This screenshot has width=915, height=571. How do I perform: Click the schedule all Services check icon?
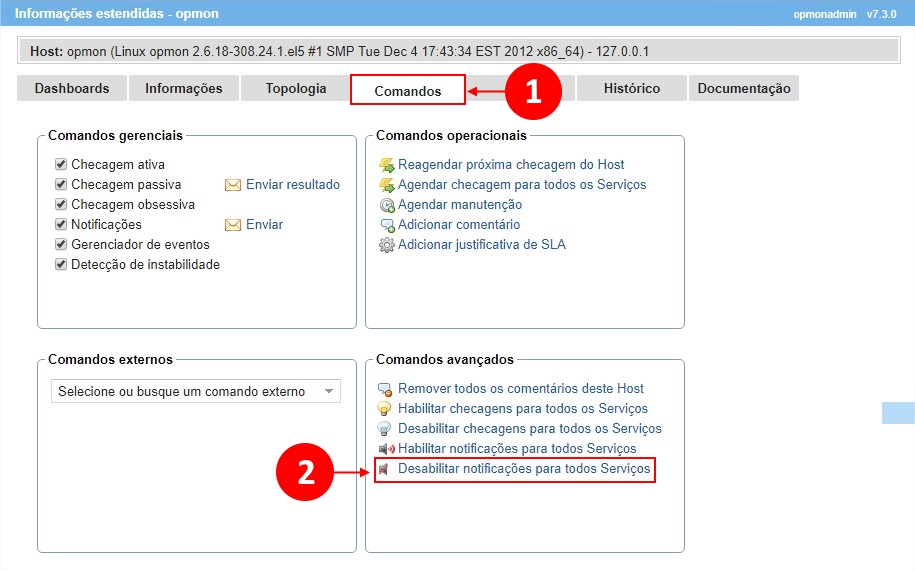tap(387, 185)
